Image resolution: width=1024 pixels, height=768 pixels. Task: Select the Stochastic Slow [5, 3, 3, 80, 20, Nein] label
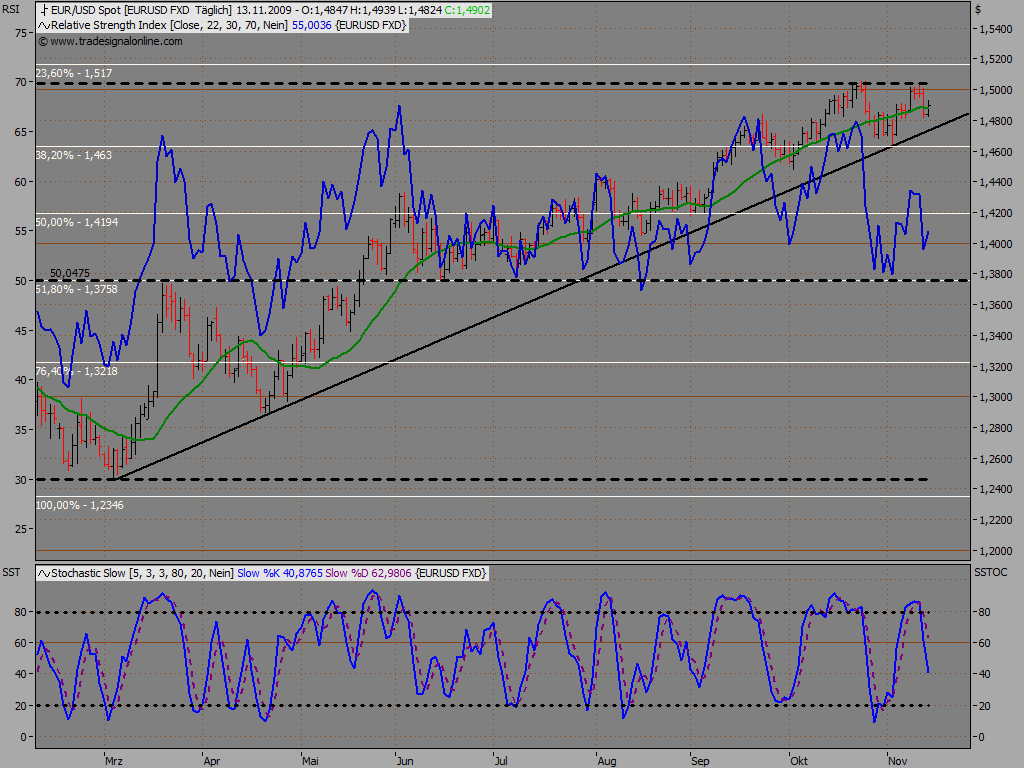coord(142,573)
